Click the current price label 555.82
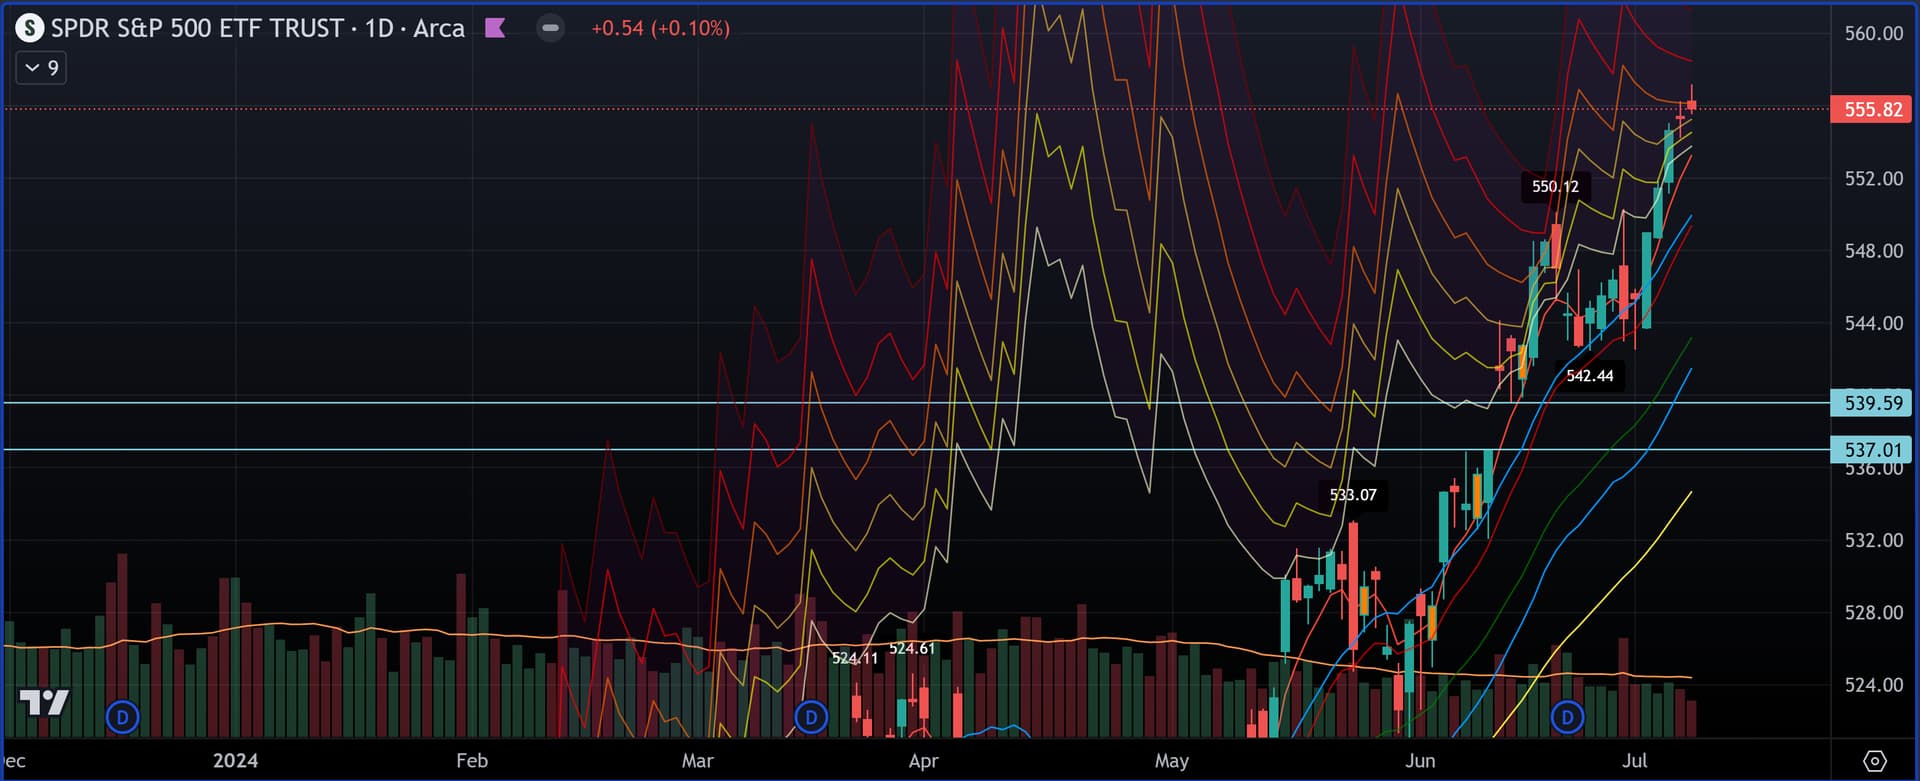This screenshot has height=781, width=1920. (x=1872, y=109)
